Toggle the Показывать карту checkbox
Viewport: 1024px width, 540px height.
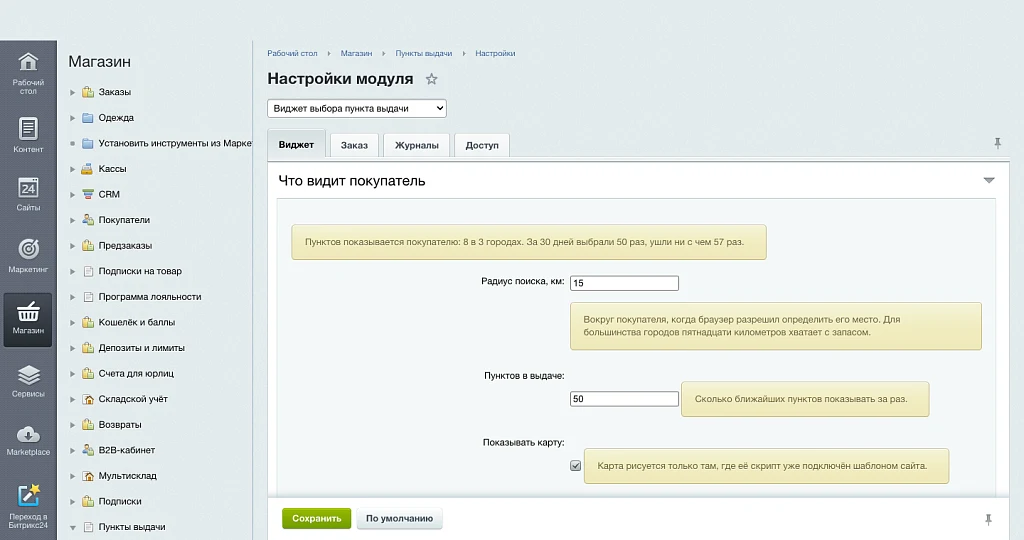click(x=575, y=466)
